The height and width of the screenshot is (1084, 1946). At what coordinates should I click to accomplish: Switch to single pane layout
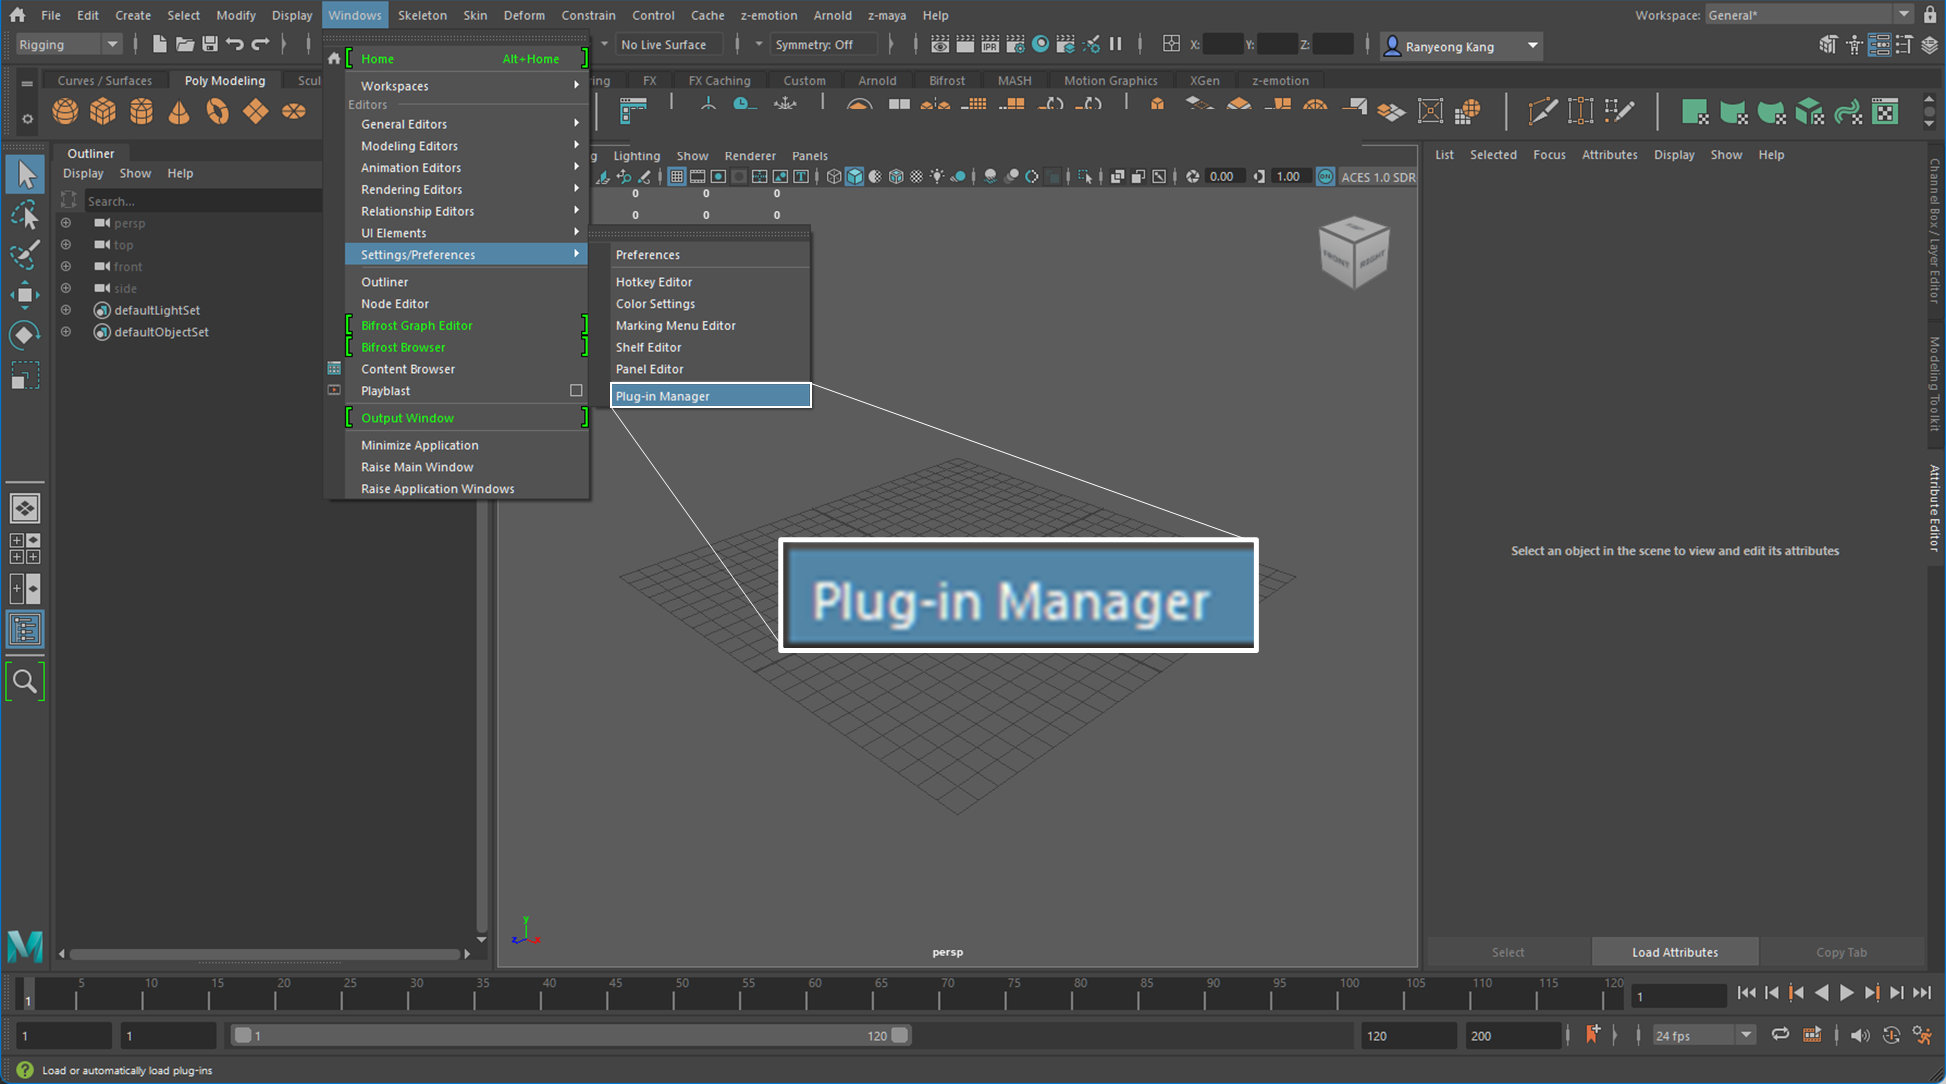pyautogui.click(x=25, y=508)
